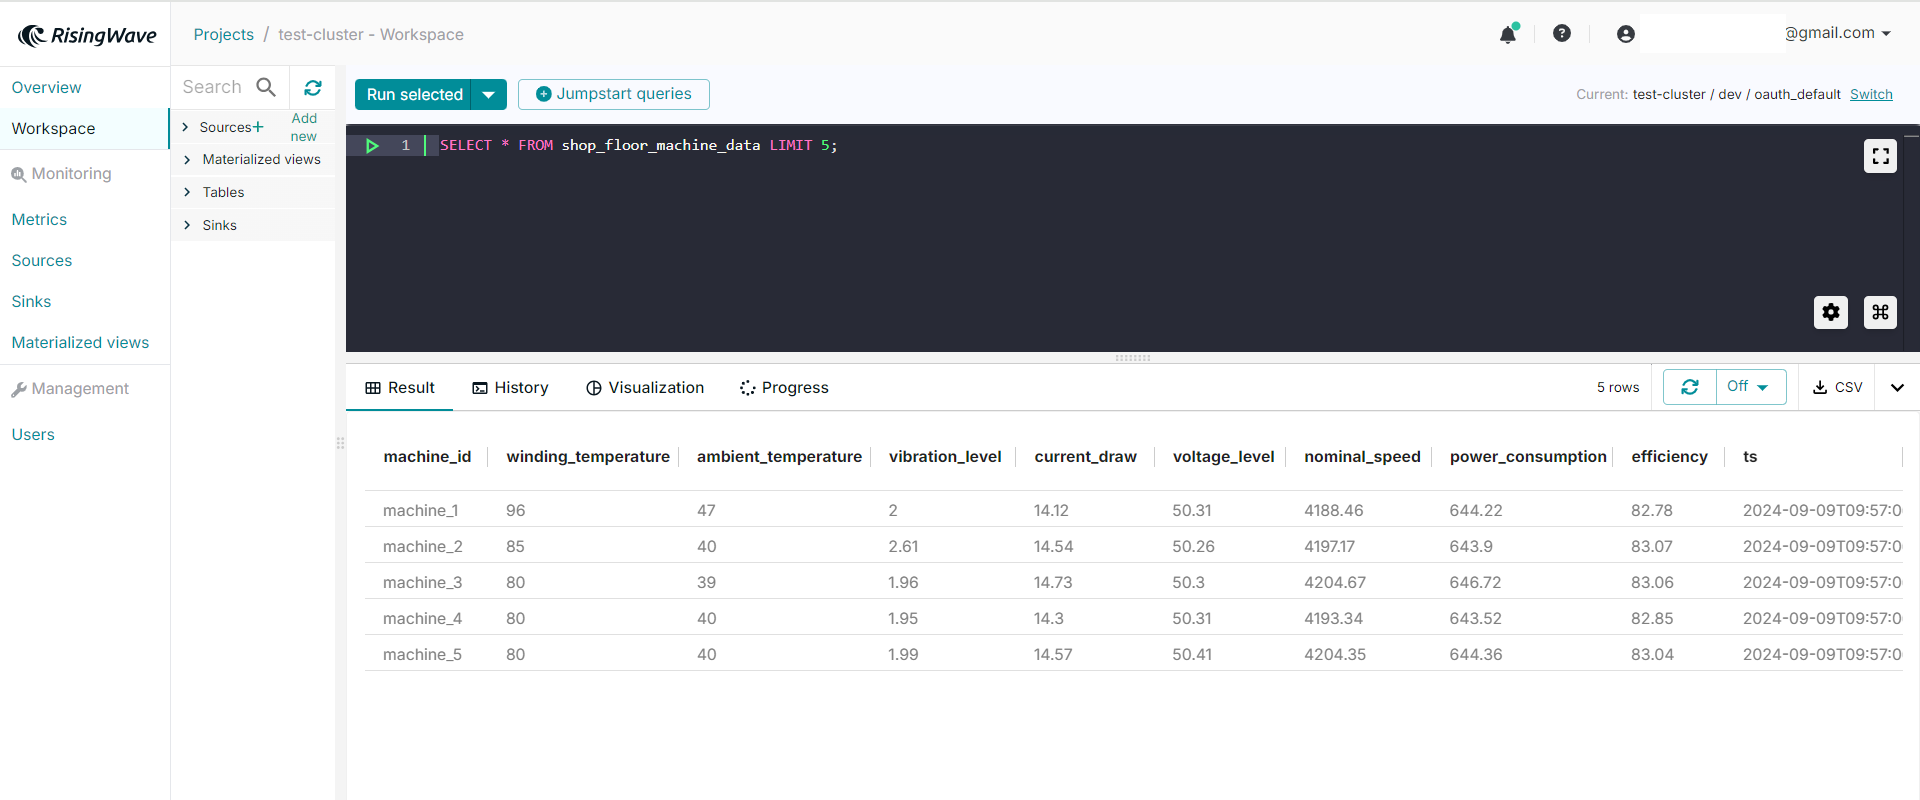Image resolution: width=1920 pixels, height=800 pixels.
Task: Expand the Tables tree node
Action: click(187, 193)
